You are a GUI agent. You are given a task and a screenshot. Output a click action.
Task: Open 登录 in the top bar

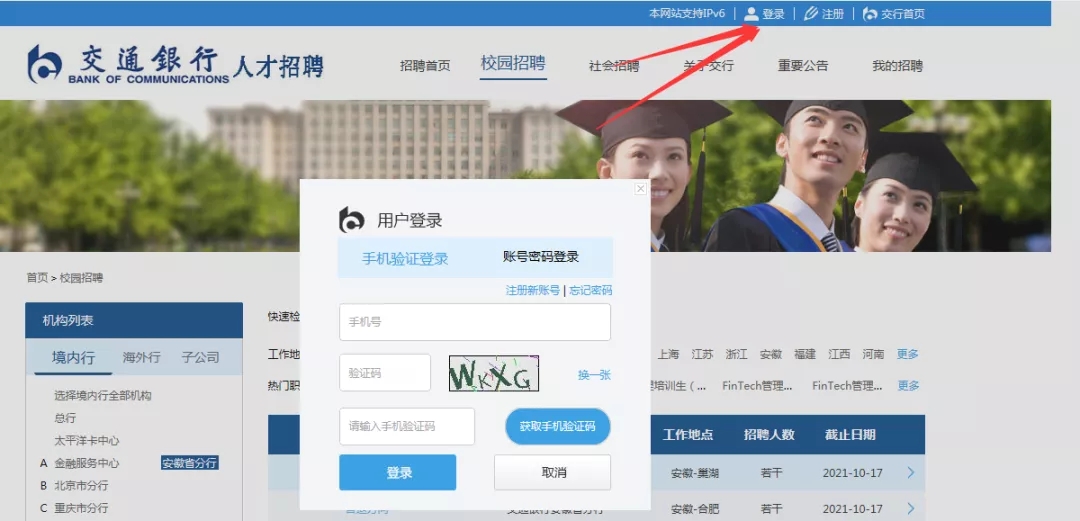coord(773,14)
